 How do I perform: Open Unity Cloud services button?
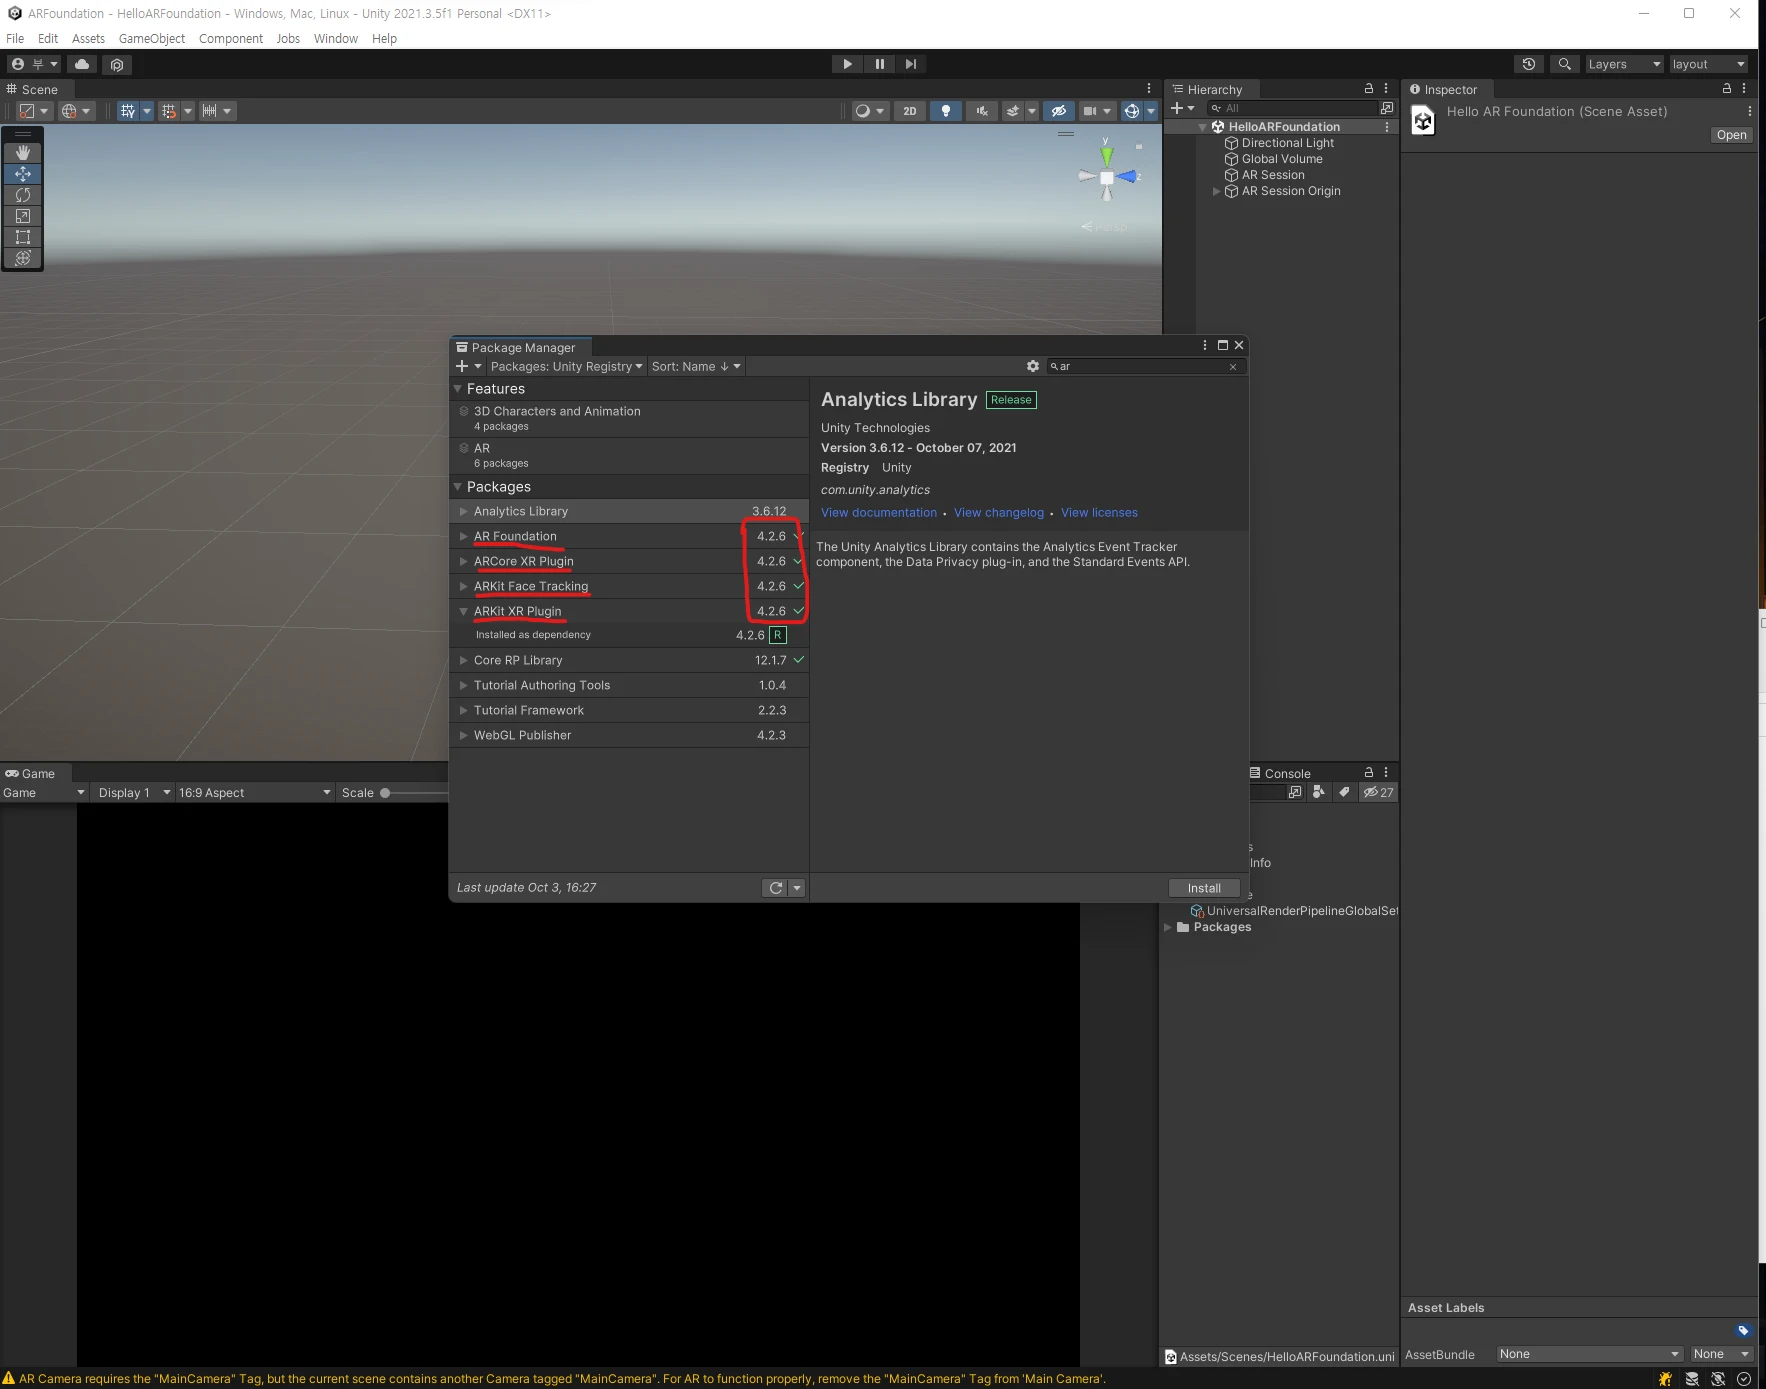tap(82, 64)
